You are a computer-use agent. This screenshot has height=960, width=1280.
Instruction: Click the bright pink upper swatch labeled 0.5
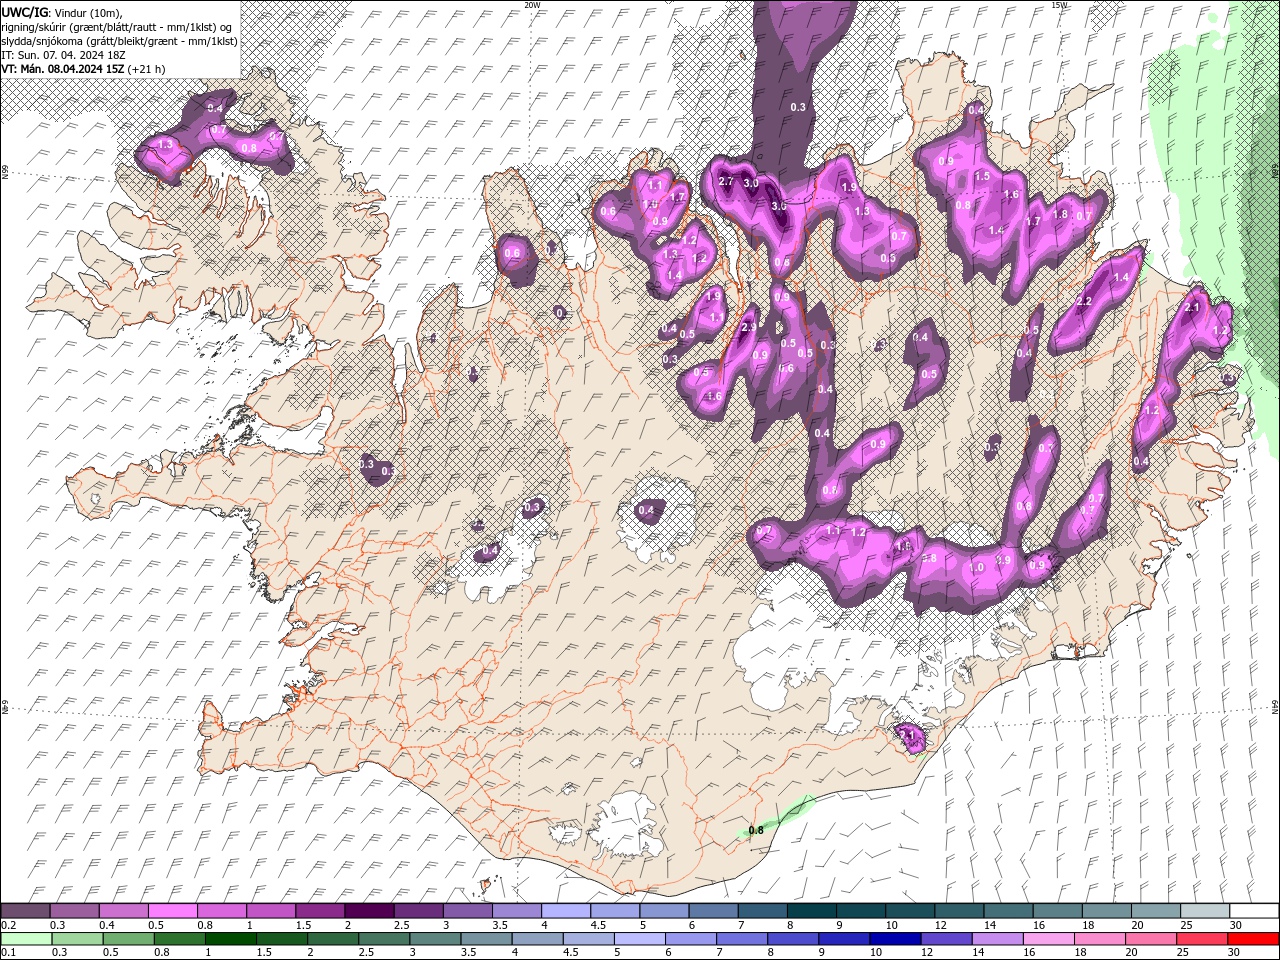(x=172, y=911)
